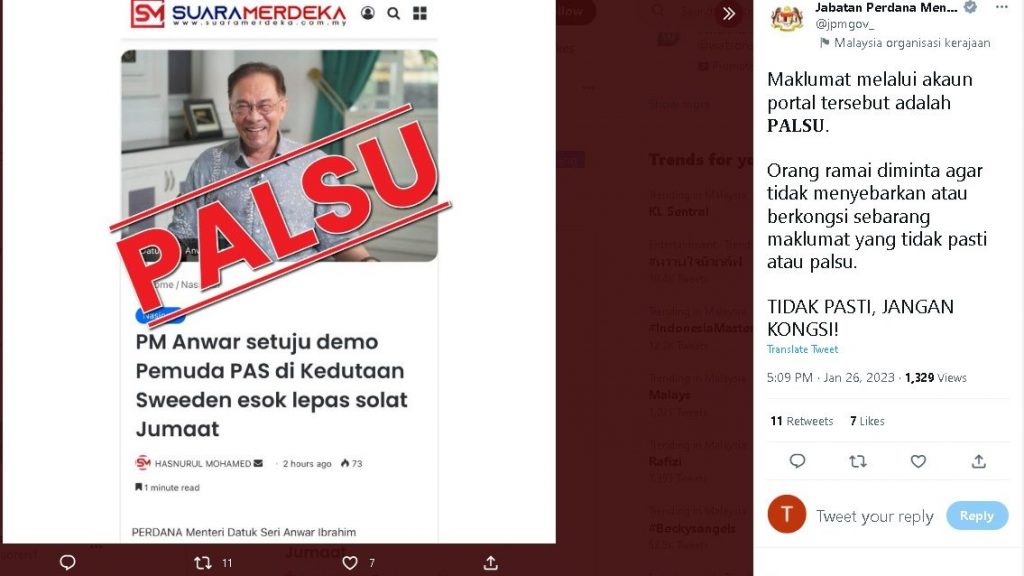Open the search icon in Suara Merdeka header
This screenshot has height=576, width=1024.
pos(393,13)
